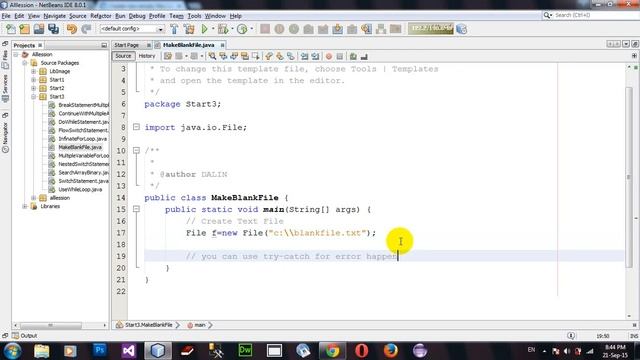The height and width of the screenshot is (360, 640).
Task: Click the Shift Line Right icon
Action: pos(315,56)
